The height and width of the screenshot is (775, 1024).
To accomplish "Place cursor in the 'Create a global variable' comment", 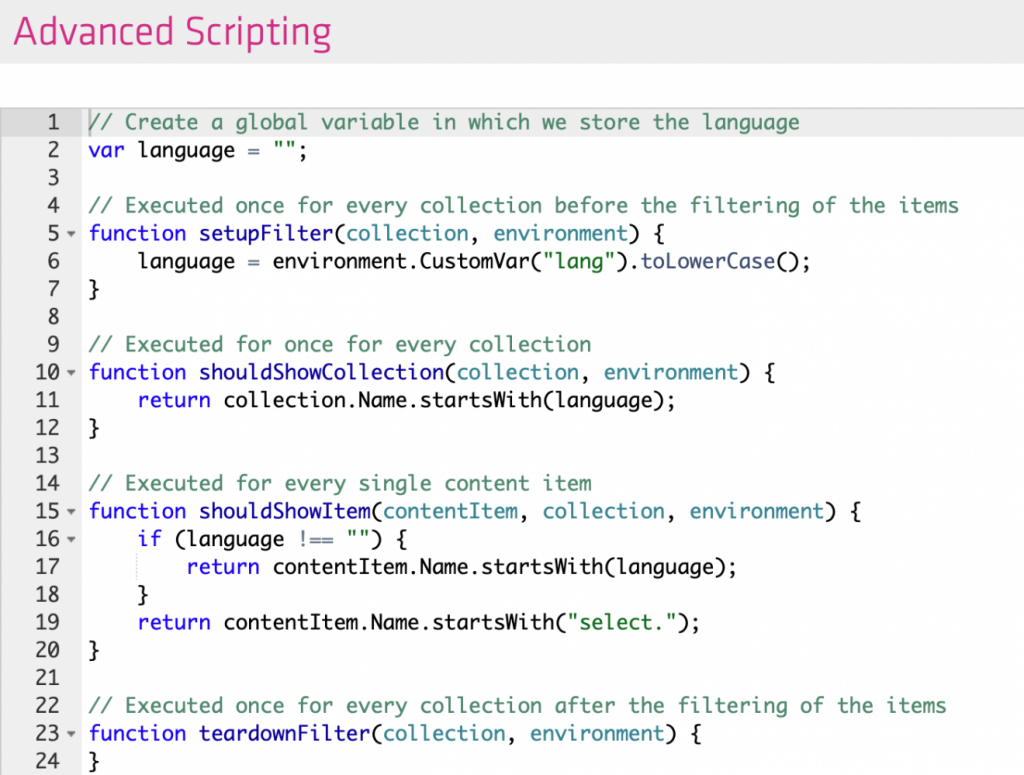I will pyautogui.click(x=444, y=122).
